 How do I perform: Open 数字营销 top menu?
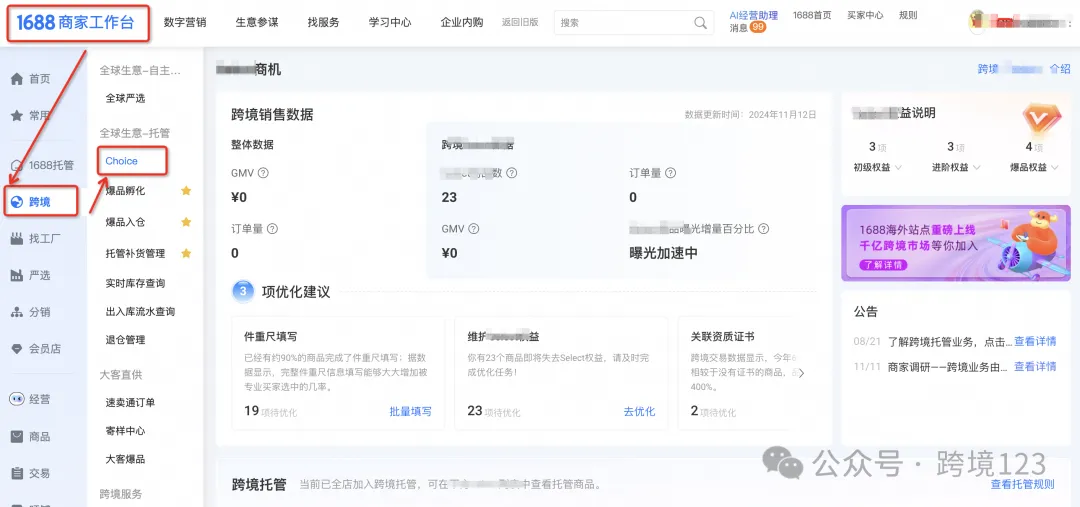[185, 22]
